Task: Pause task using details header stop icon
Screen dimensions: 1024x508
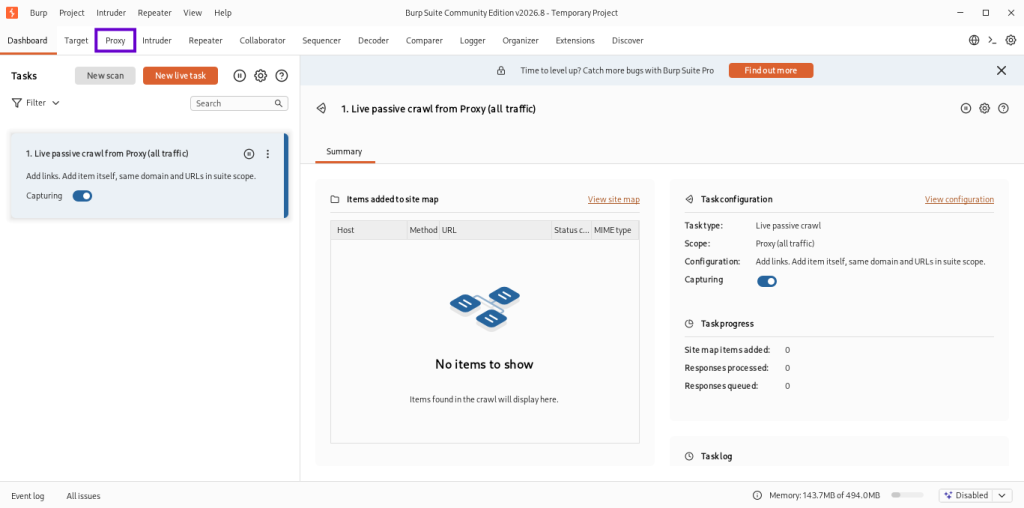Action: point(966,108)
